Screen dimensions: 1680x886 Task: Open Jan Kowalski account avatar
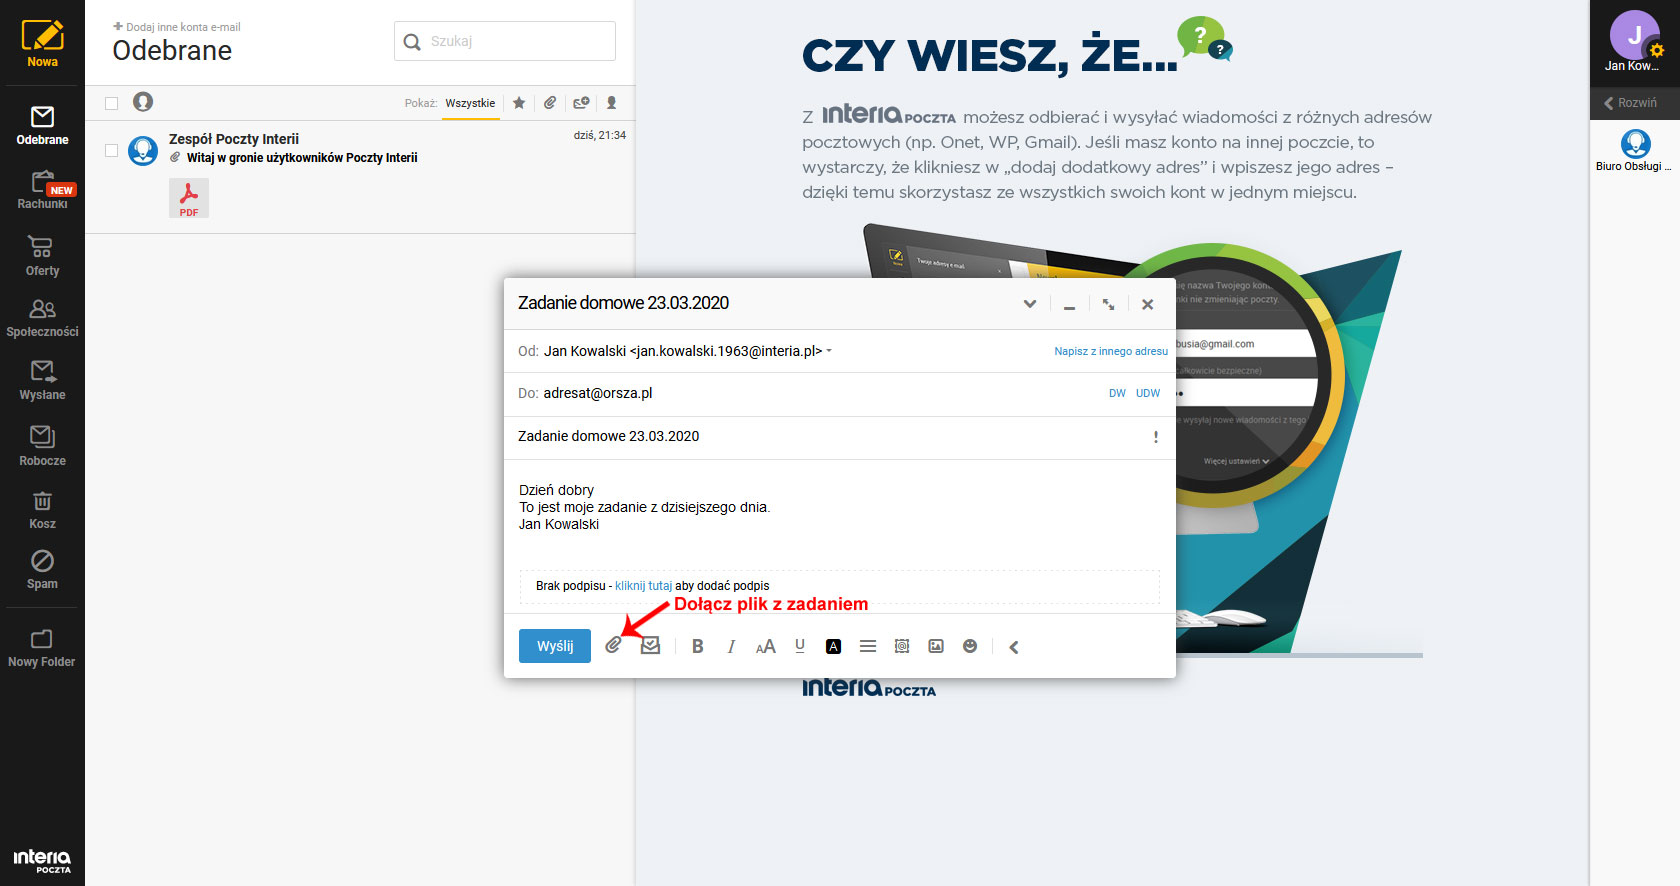tap(1634, 35)
